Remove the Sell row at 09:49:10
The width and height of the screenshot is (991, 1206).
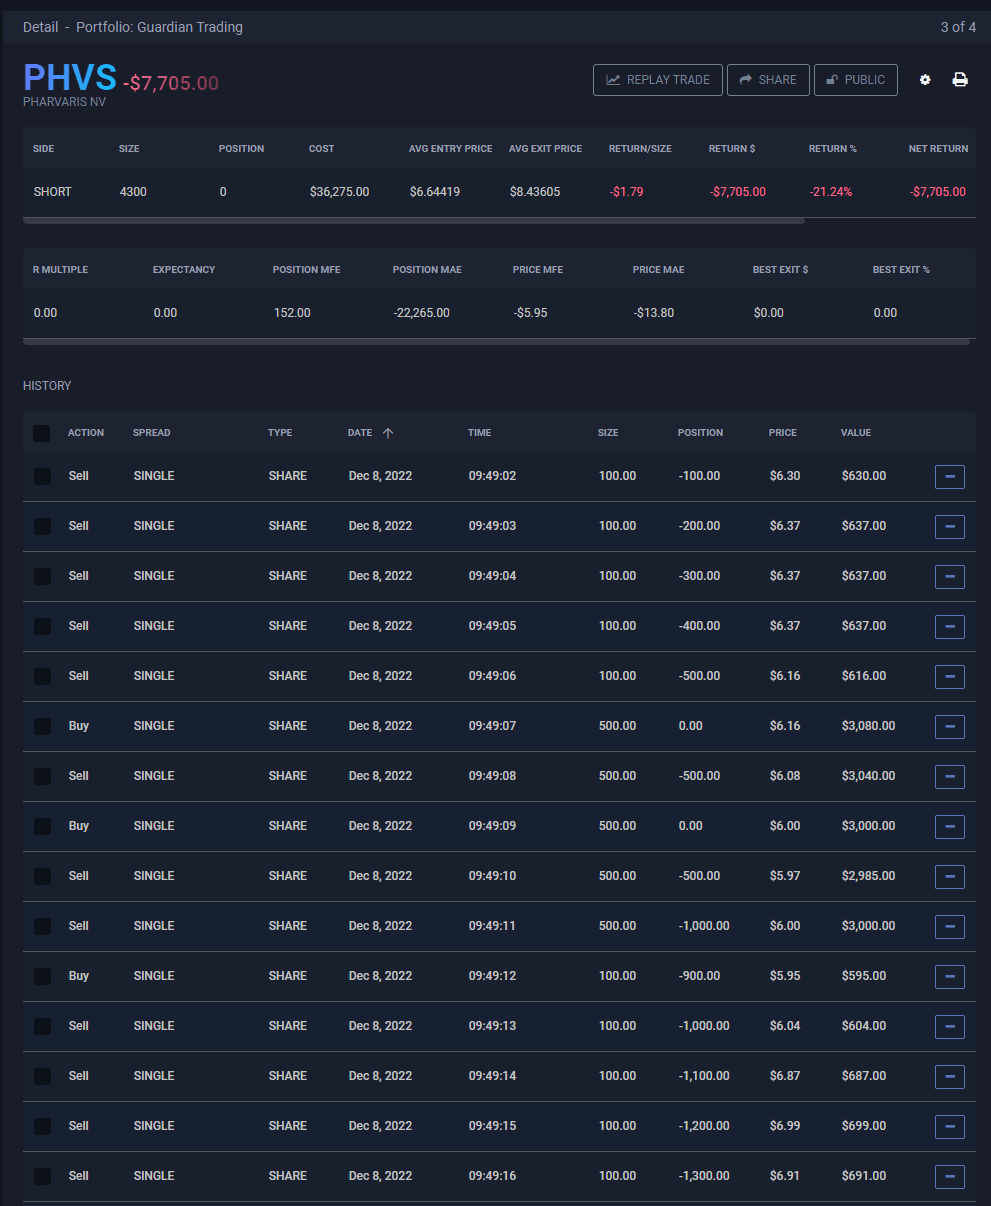coord(950,877)
